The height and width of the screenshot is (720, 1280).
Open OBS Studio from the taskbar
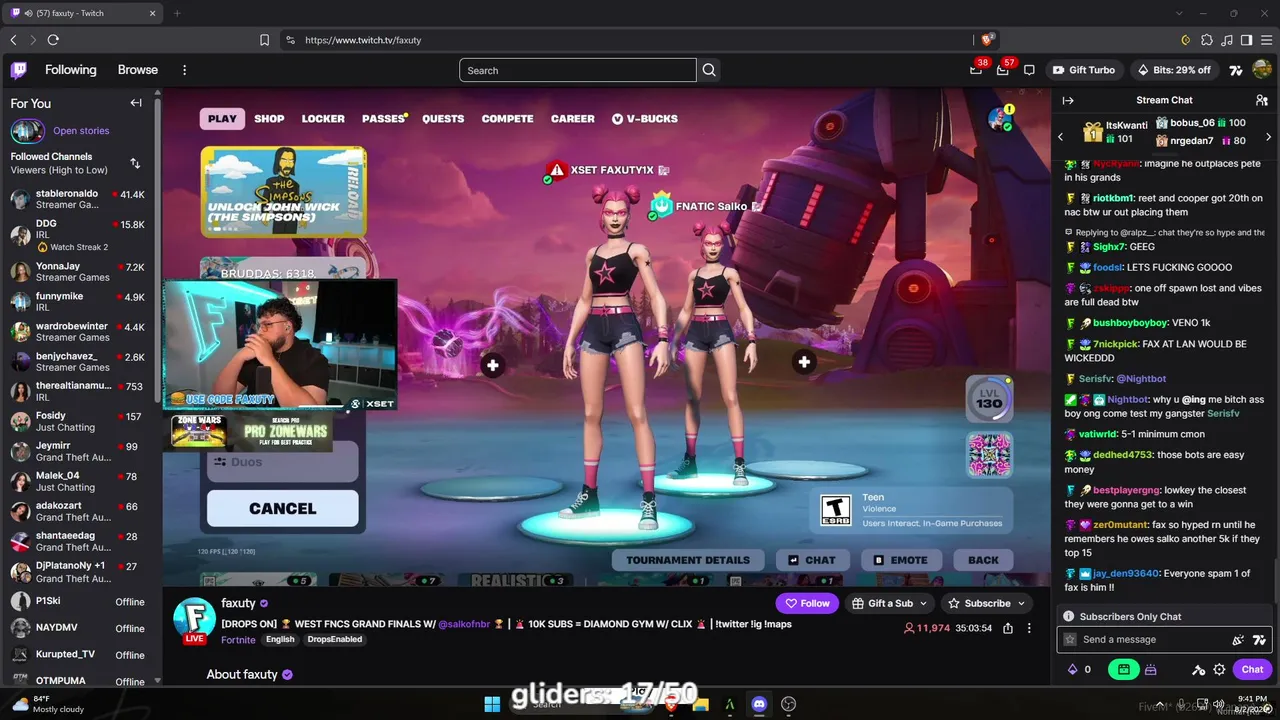[x=788, y=704]
